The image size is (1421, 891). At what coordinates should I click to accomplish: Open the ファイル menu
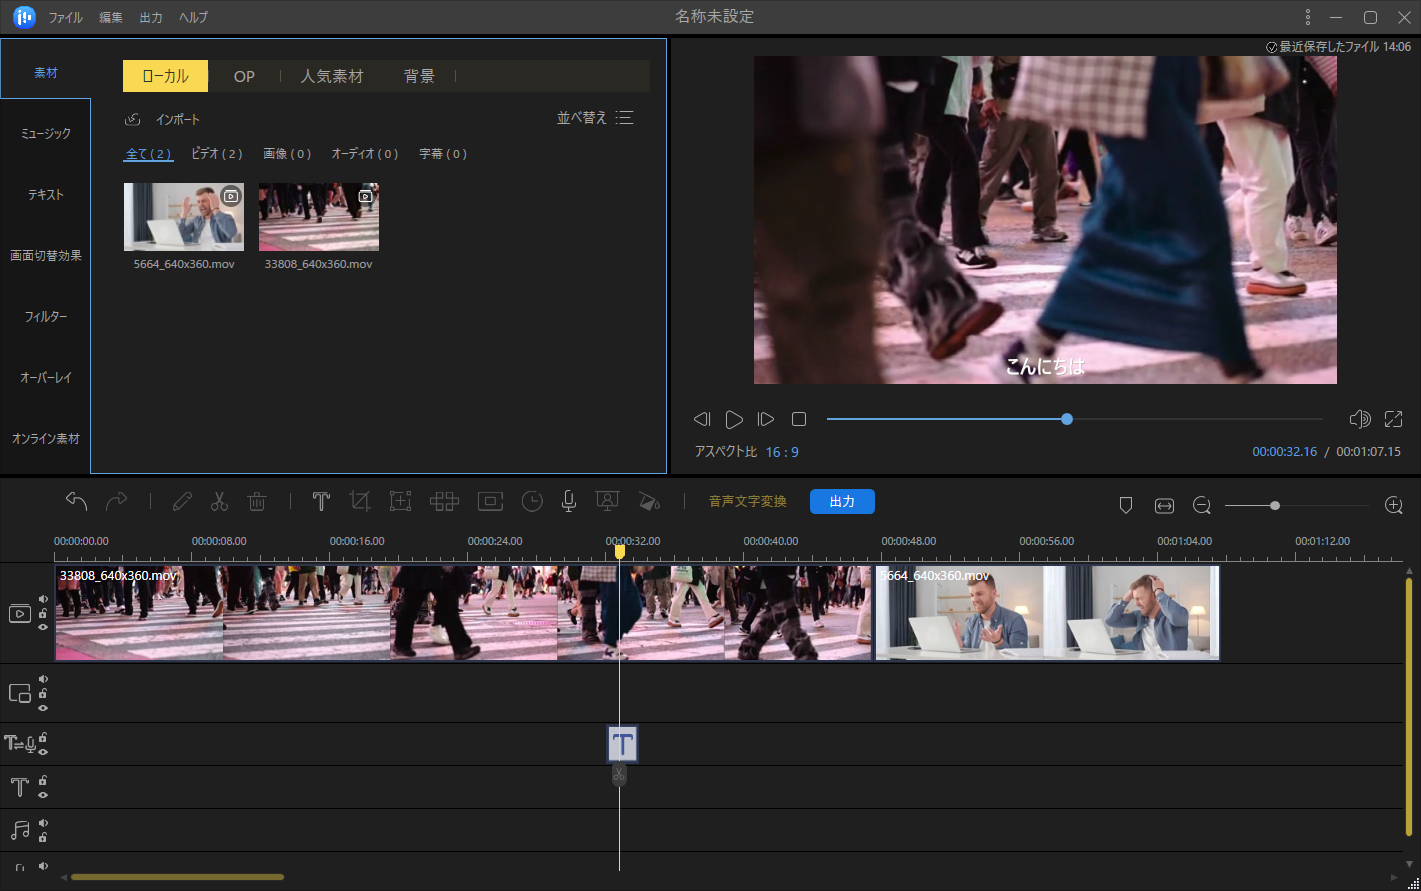(x=66, y=17)
